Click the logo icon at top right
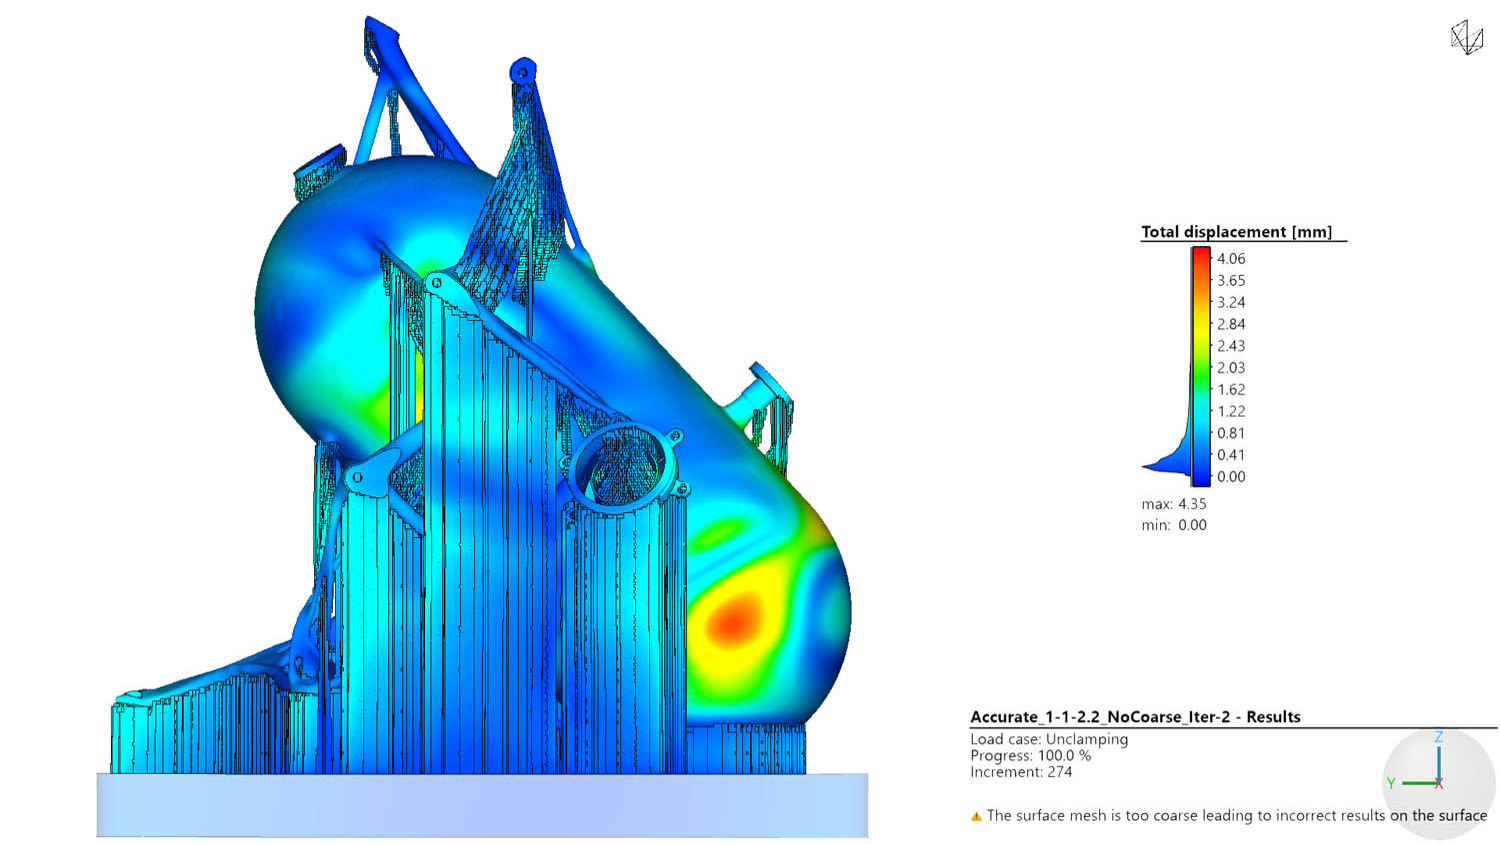The width and height of the screenshot is (1500, 844). point(1466,38)
